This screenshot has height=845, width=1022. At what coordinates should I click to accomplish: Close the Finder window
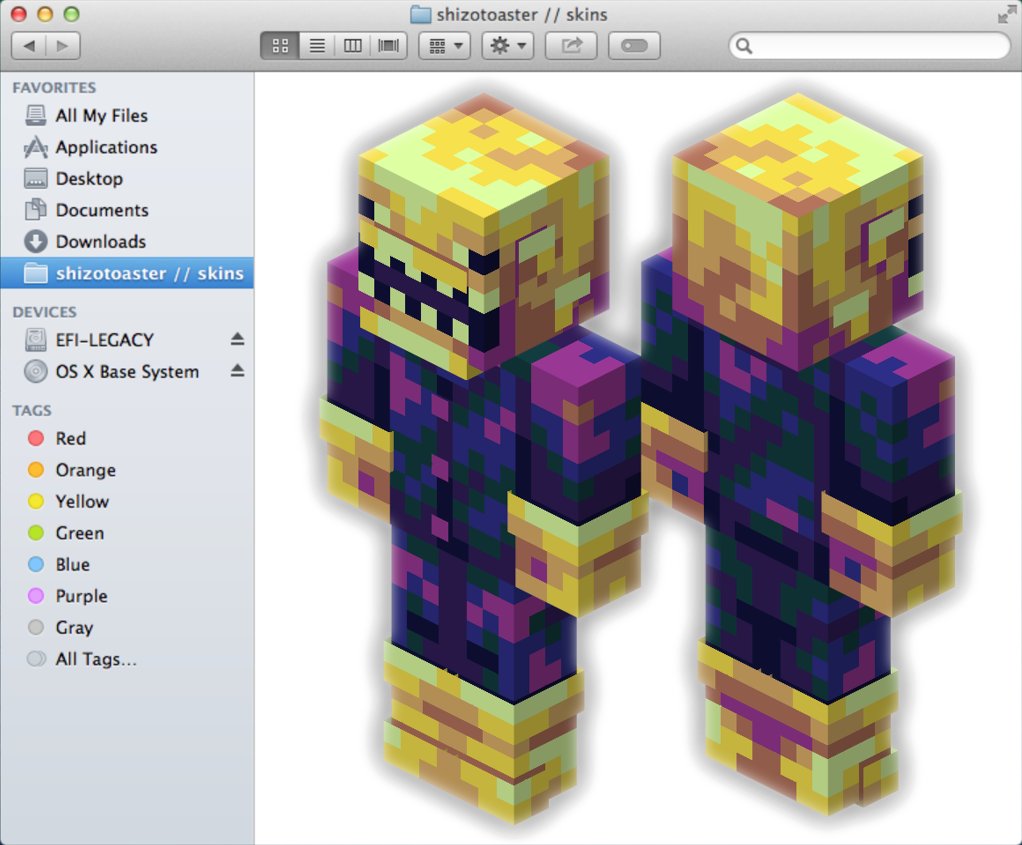(x=18, y=14)
